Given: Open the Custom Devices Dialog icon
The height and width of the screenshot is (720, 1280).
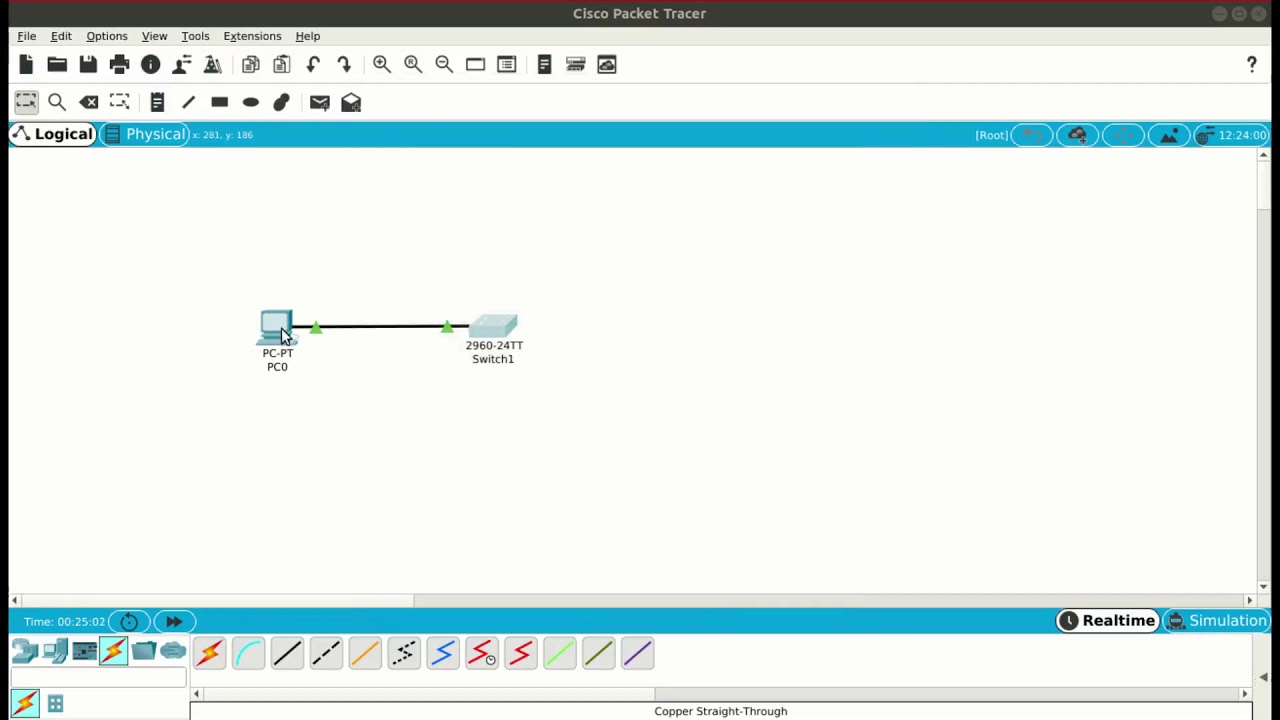Looking at the screenshot, I should [x=506, y=65].
